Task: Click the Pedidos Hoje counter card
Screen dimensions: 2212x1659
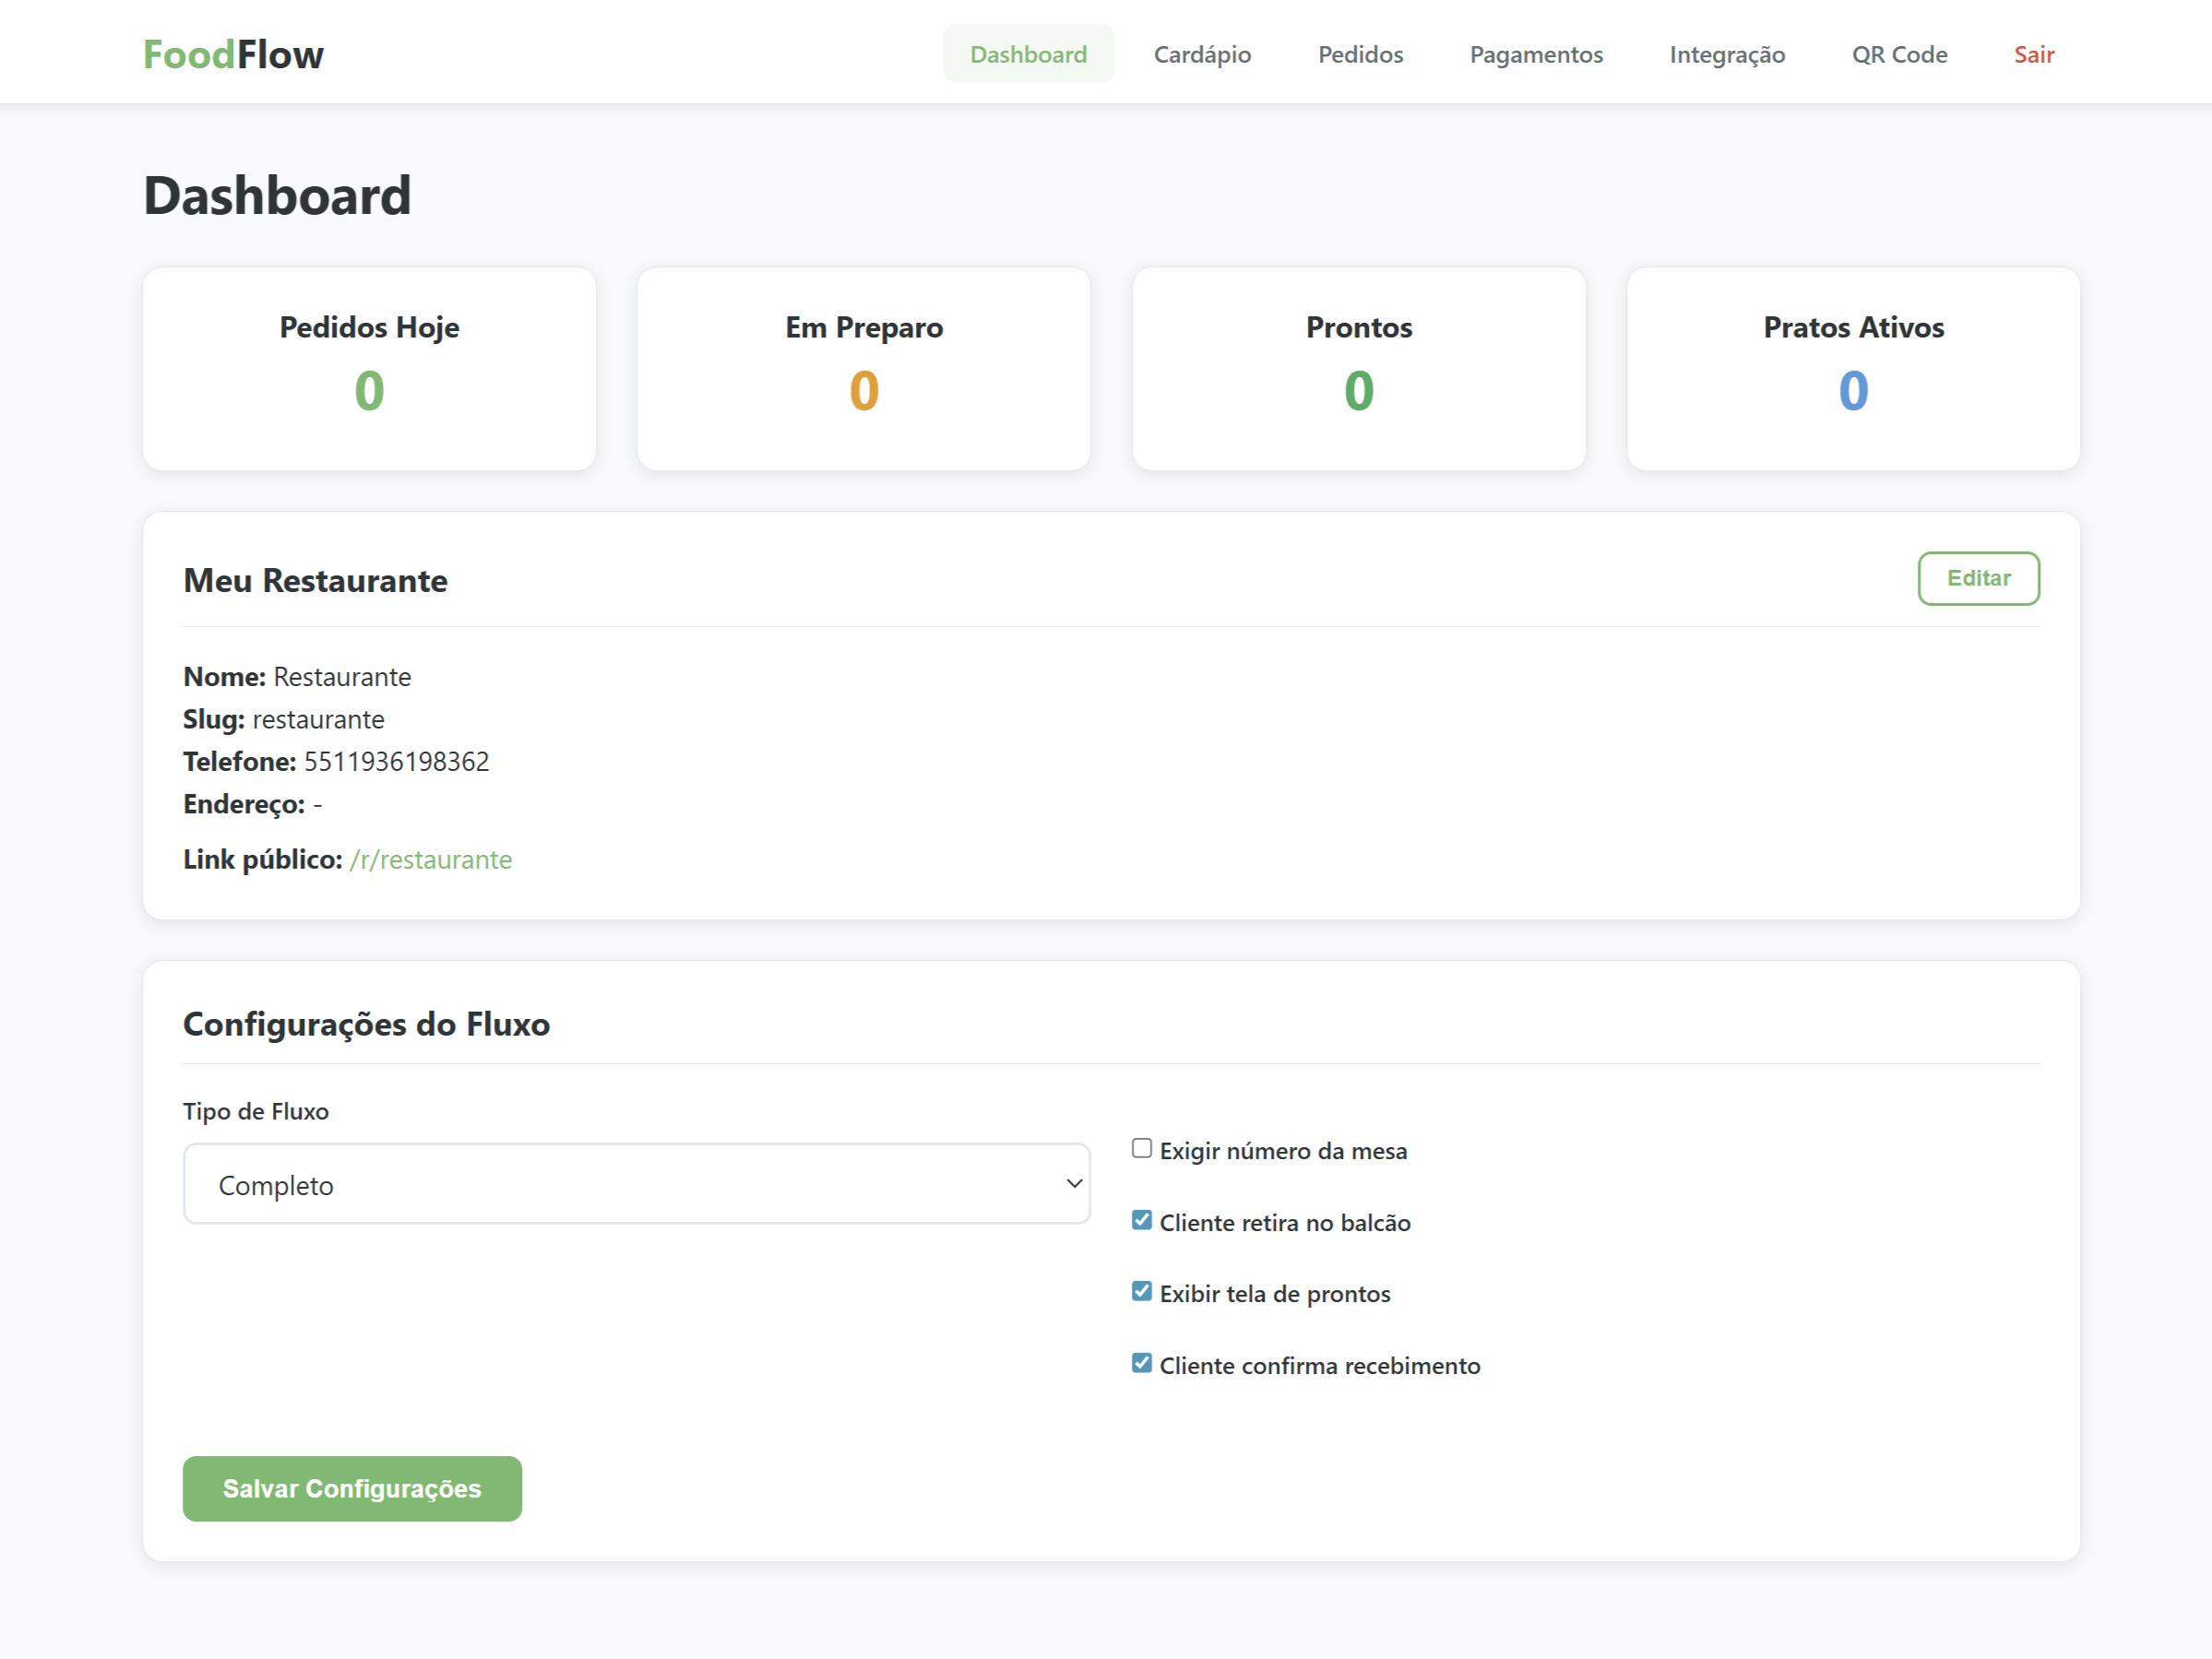Action: [369, 369]
